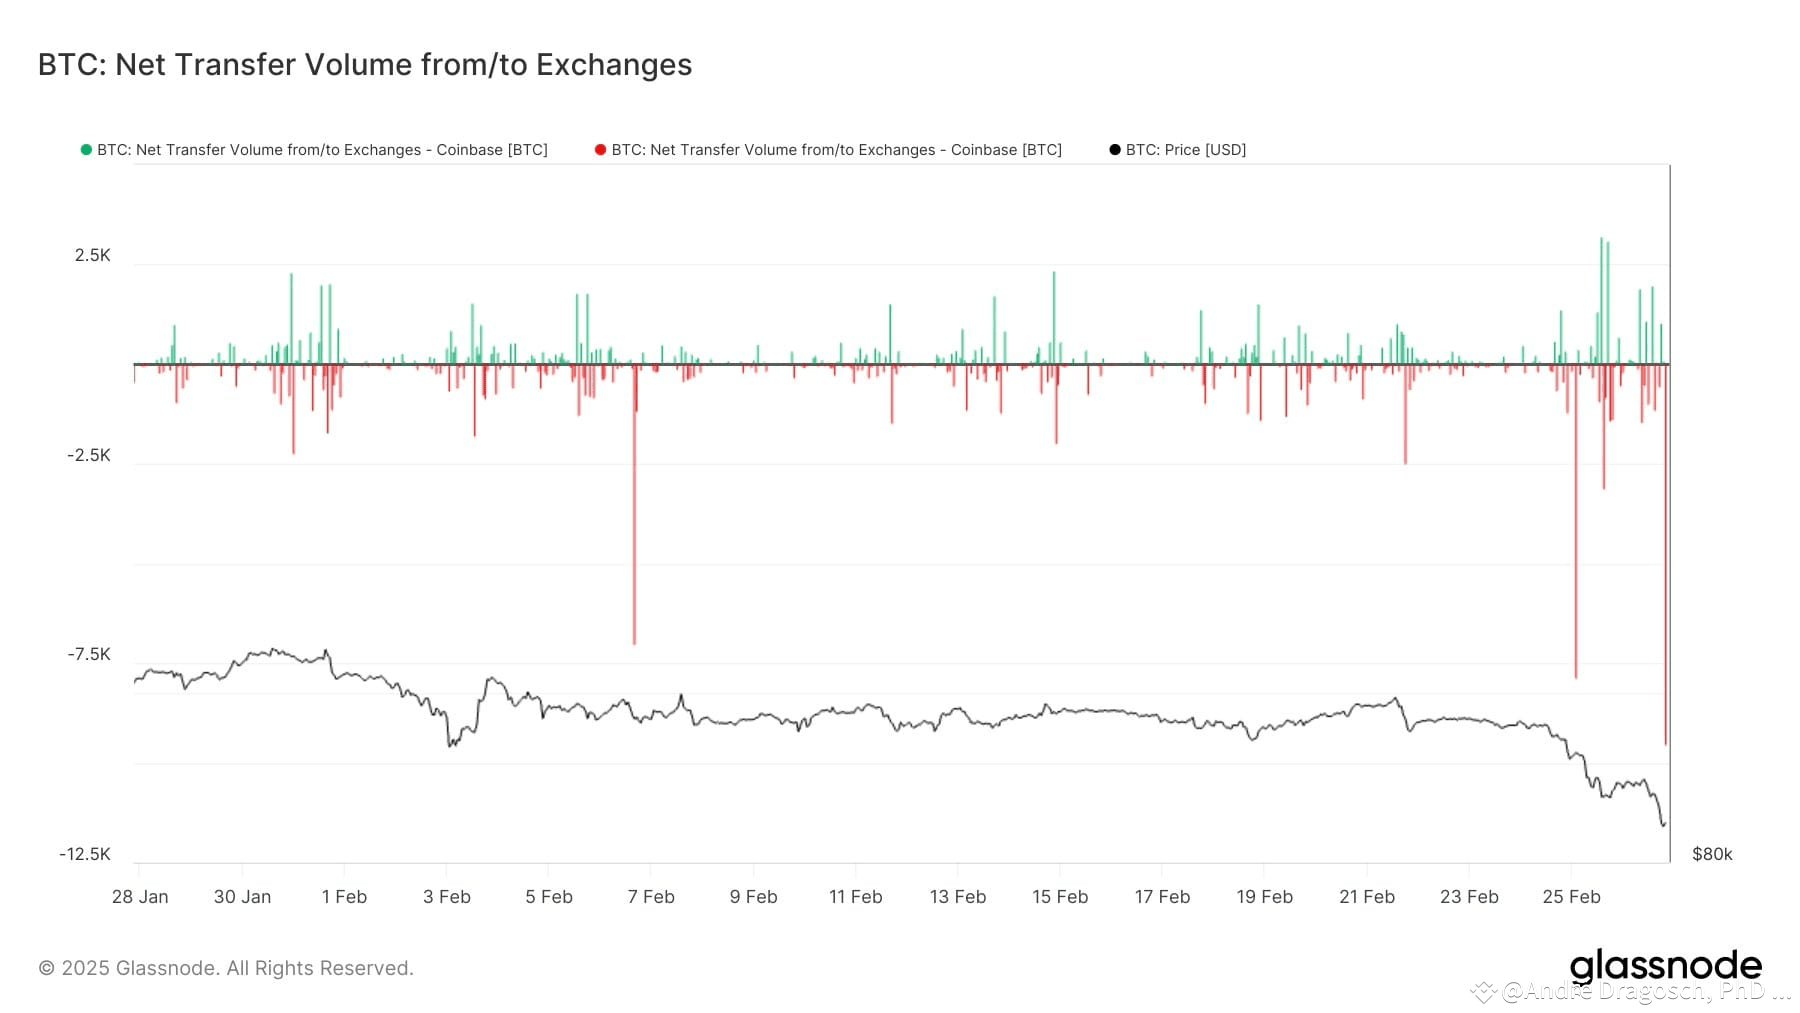Open the legend entry for BTC Price
Screen dimensions: 1800x1013
1185,149
